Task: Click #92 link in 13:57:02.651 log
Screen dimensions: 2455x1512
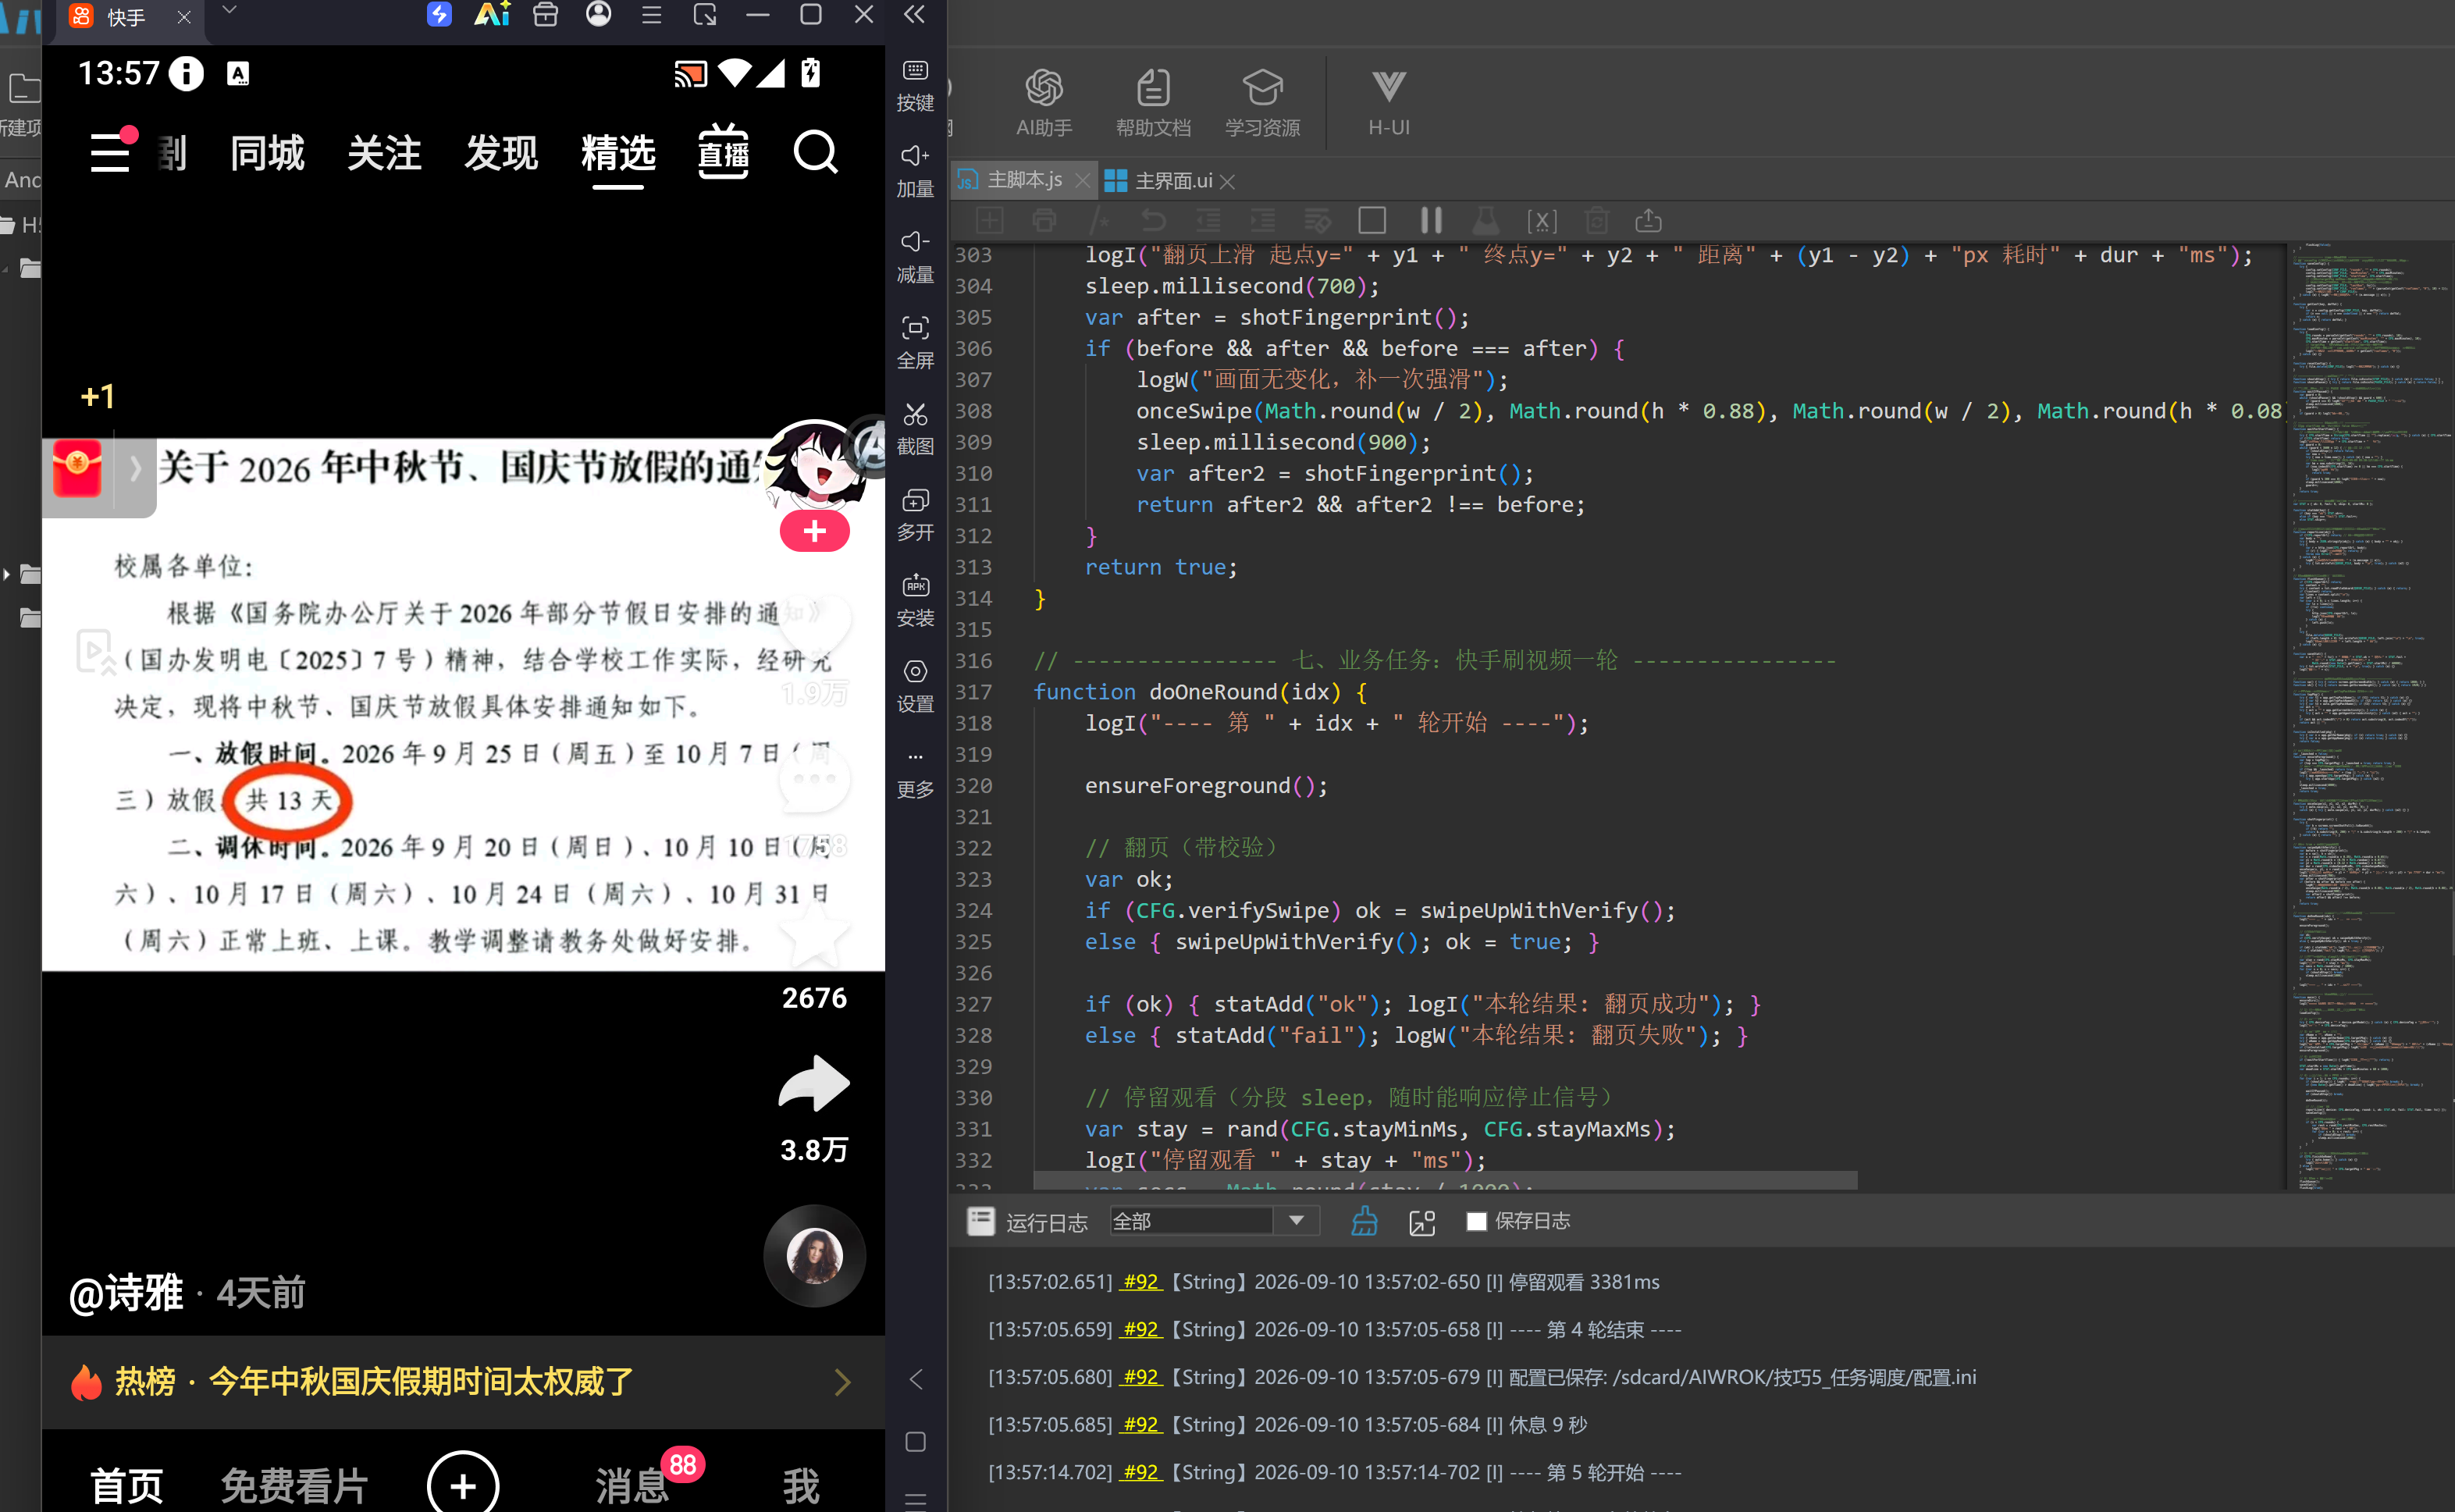Action: point(1140,1282)
